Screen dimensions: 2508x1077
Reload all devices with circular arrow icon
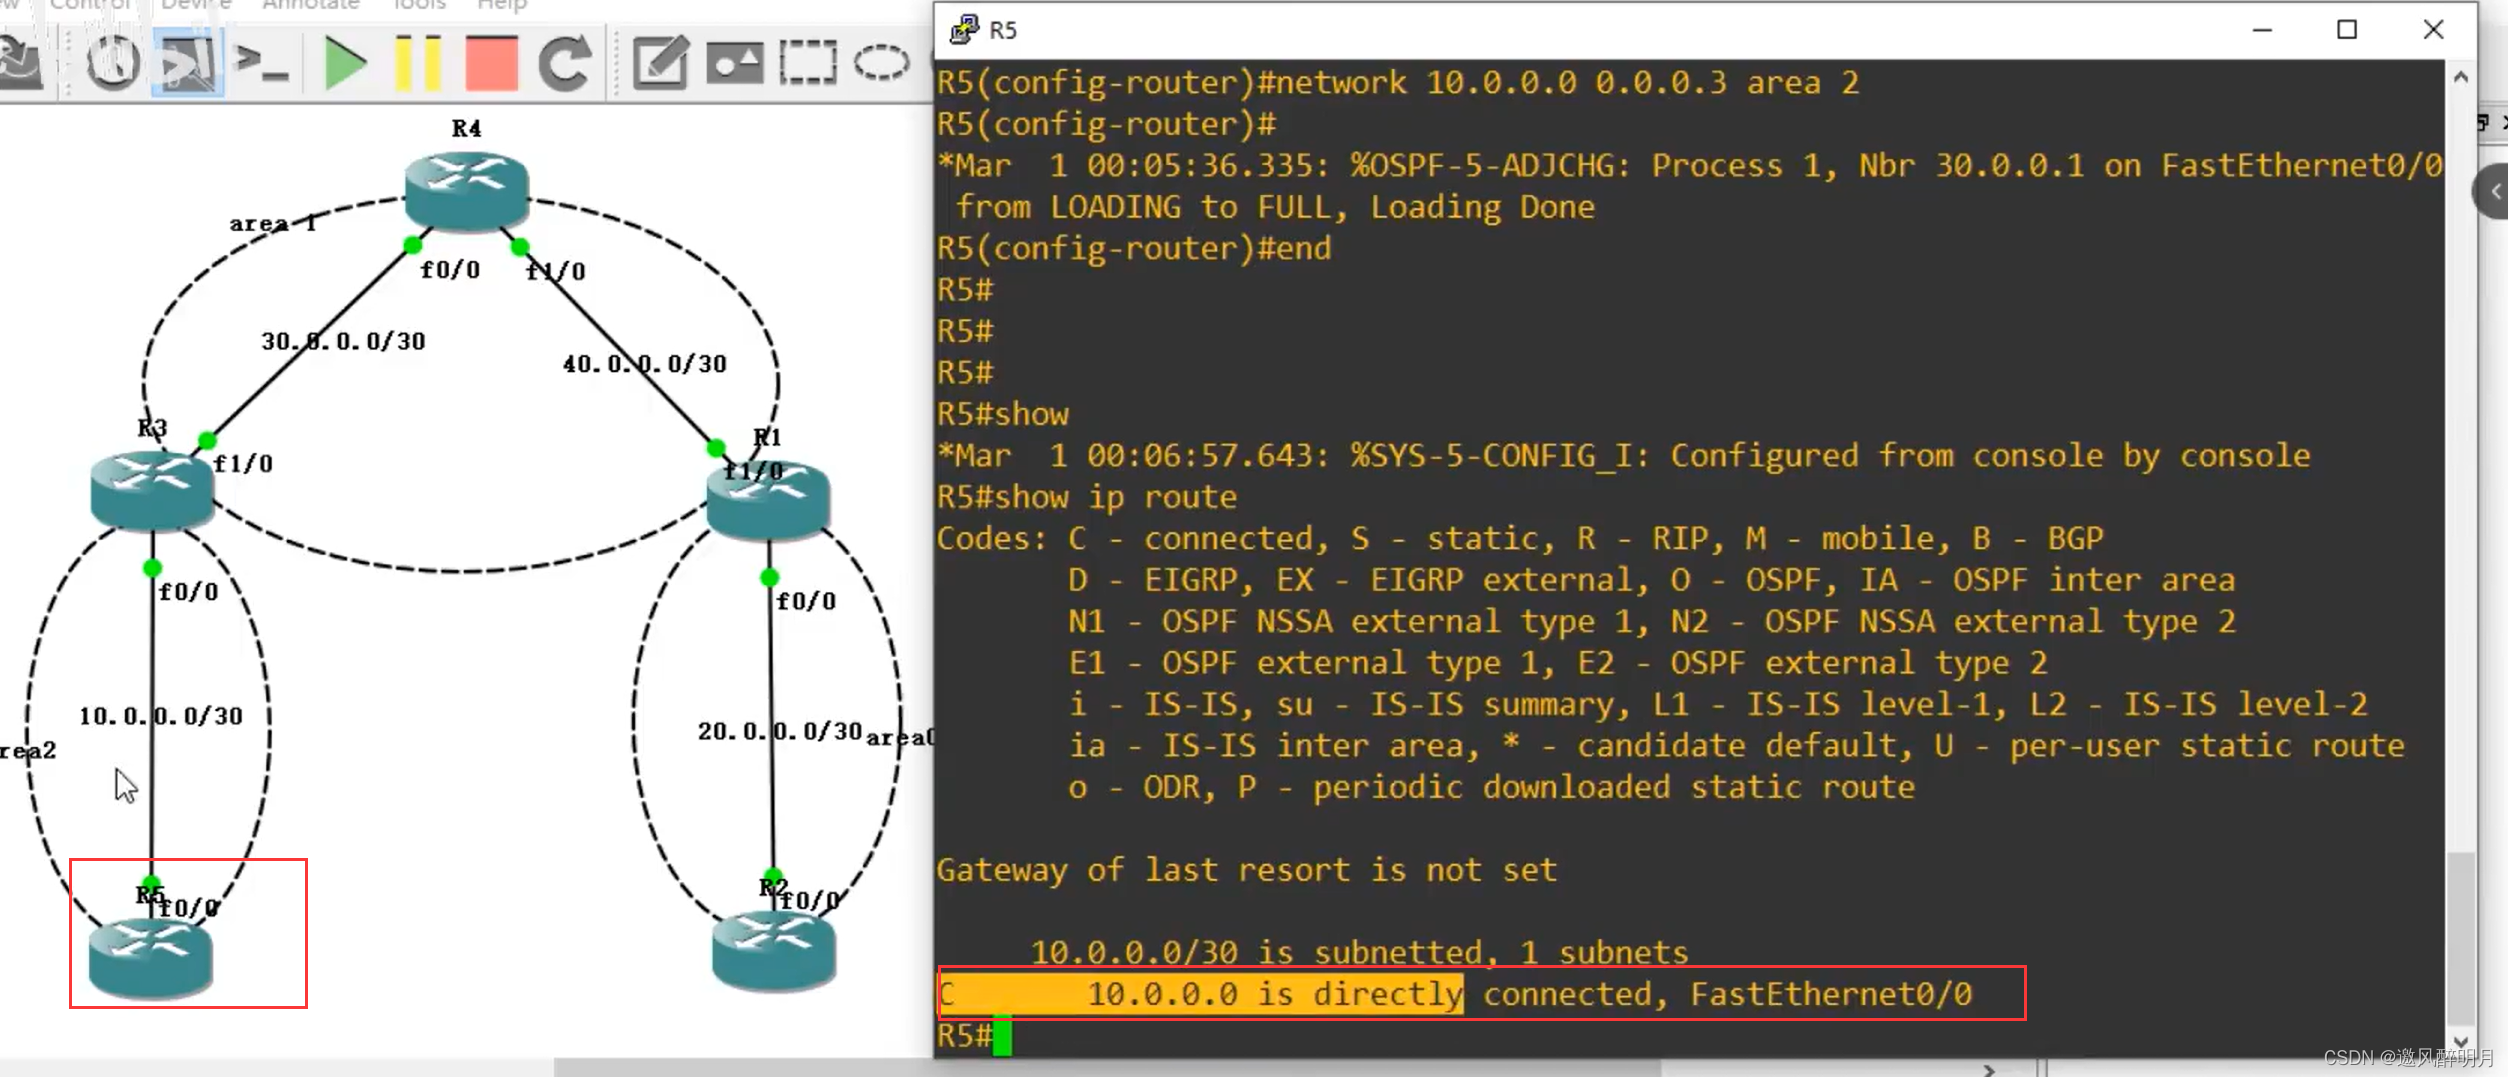[x=565, y=63]
